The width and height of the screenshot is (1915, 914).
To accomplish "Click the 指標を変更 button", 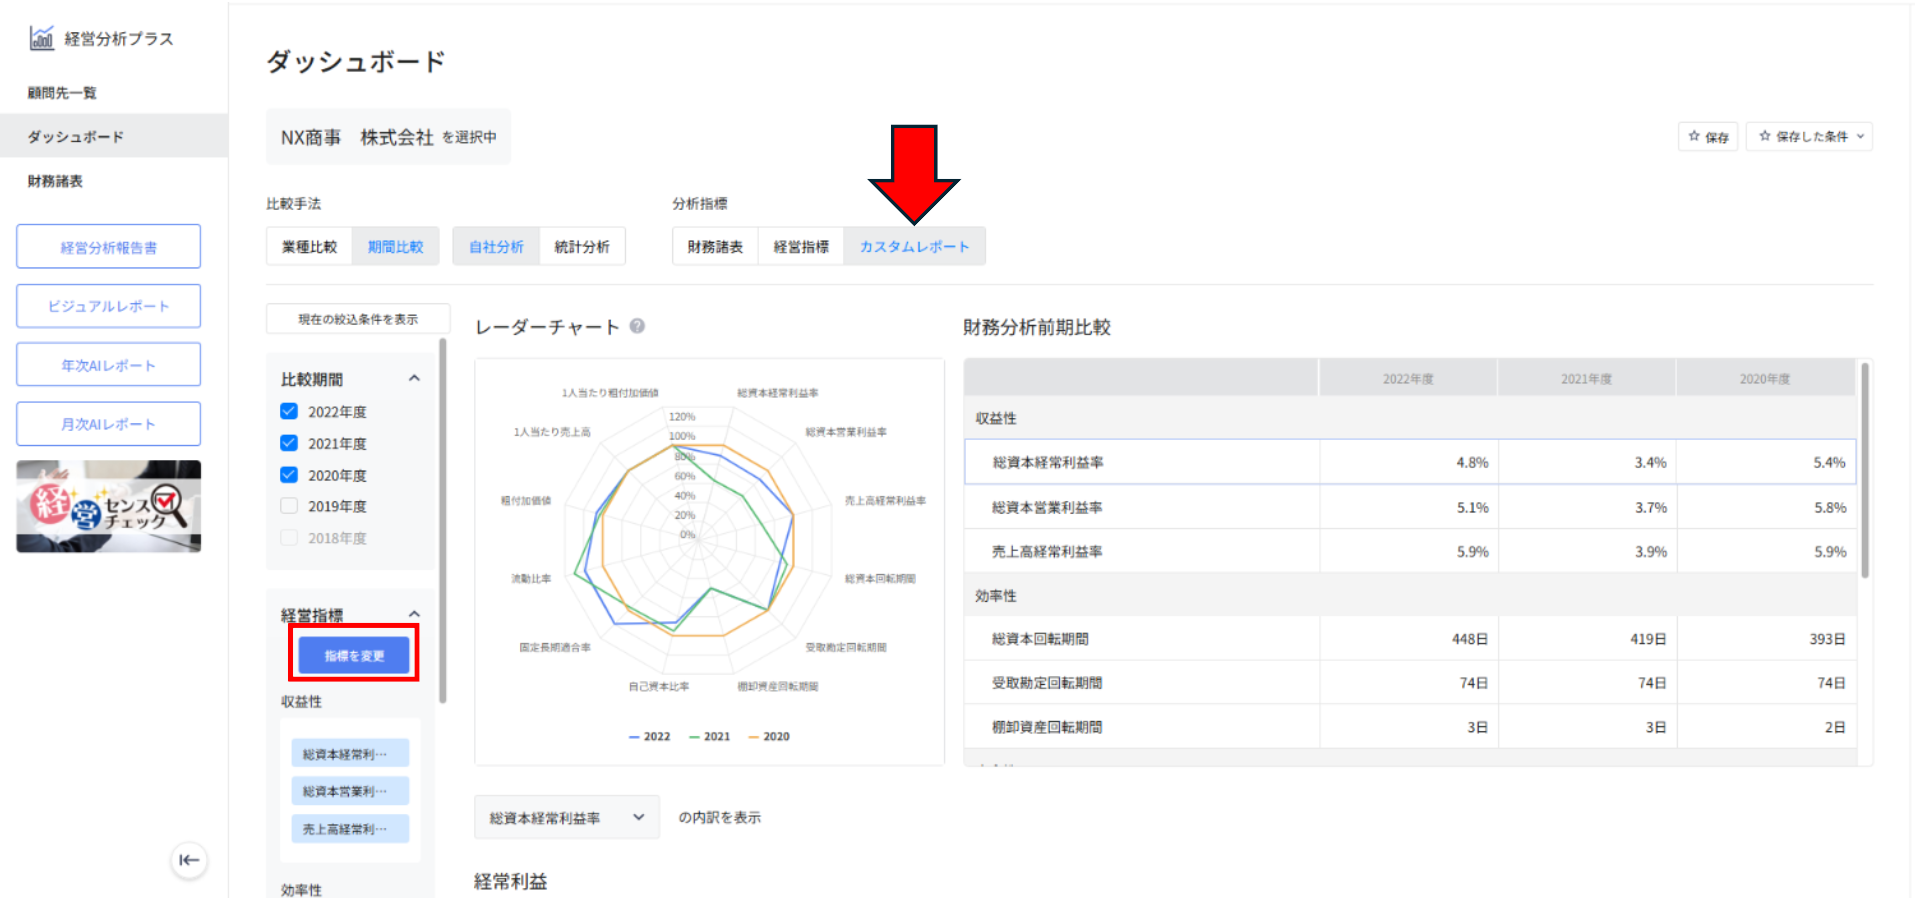I will (x=354, y=656).
